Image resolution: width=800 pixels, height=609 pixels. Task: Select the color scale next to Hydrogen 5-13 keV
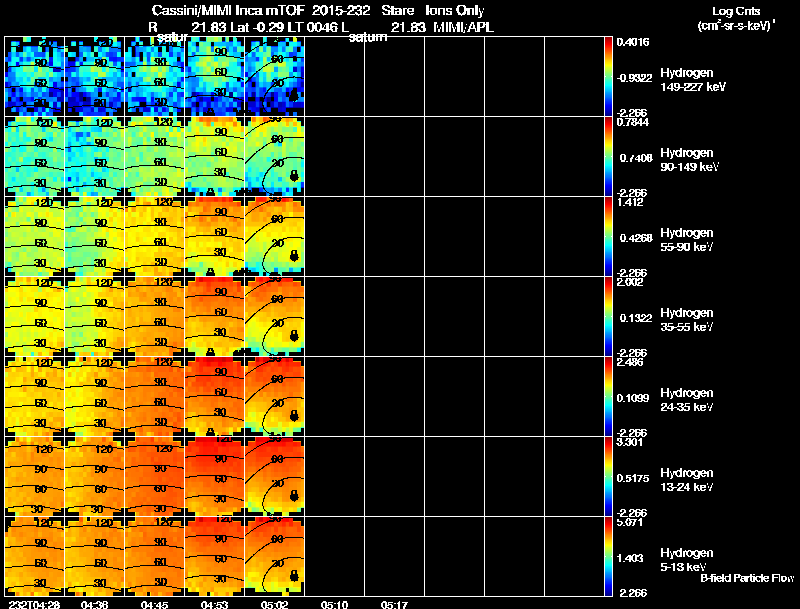(x=608, y=556)
